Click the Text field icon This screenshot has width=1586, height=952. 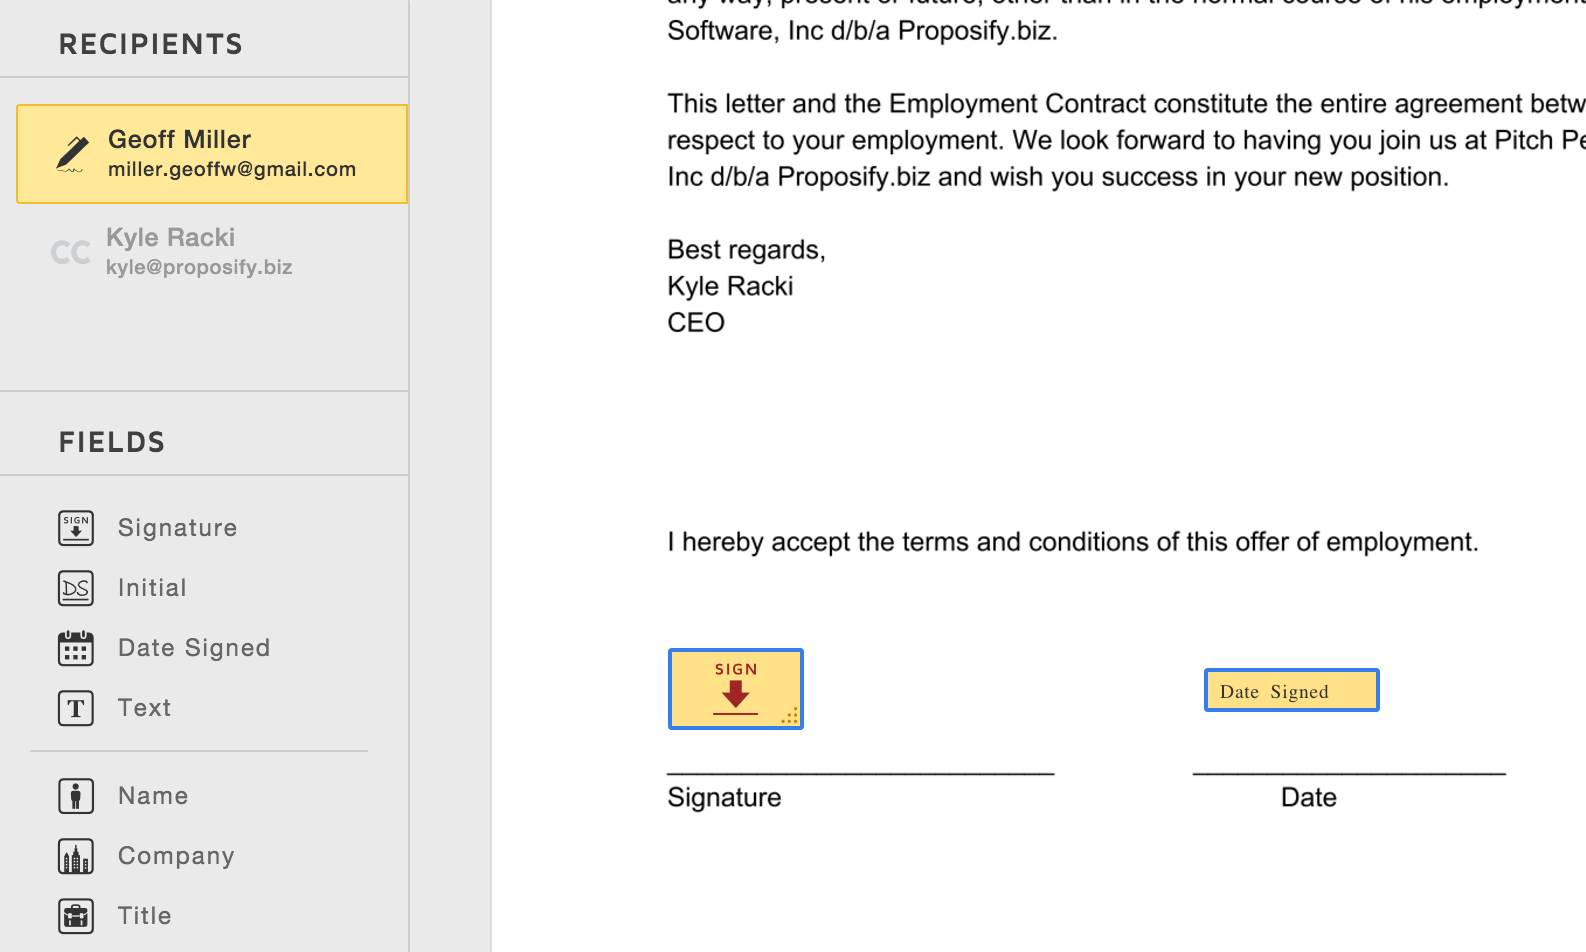(76, 708)
